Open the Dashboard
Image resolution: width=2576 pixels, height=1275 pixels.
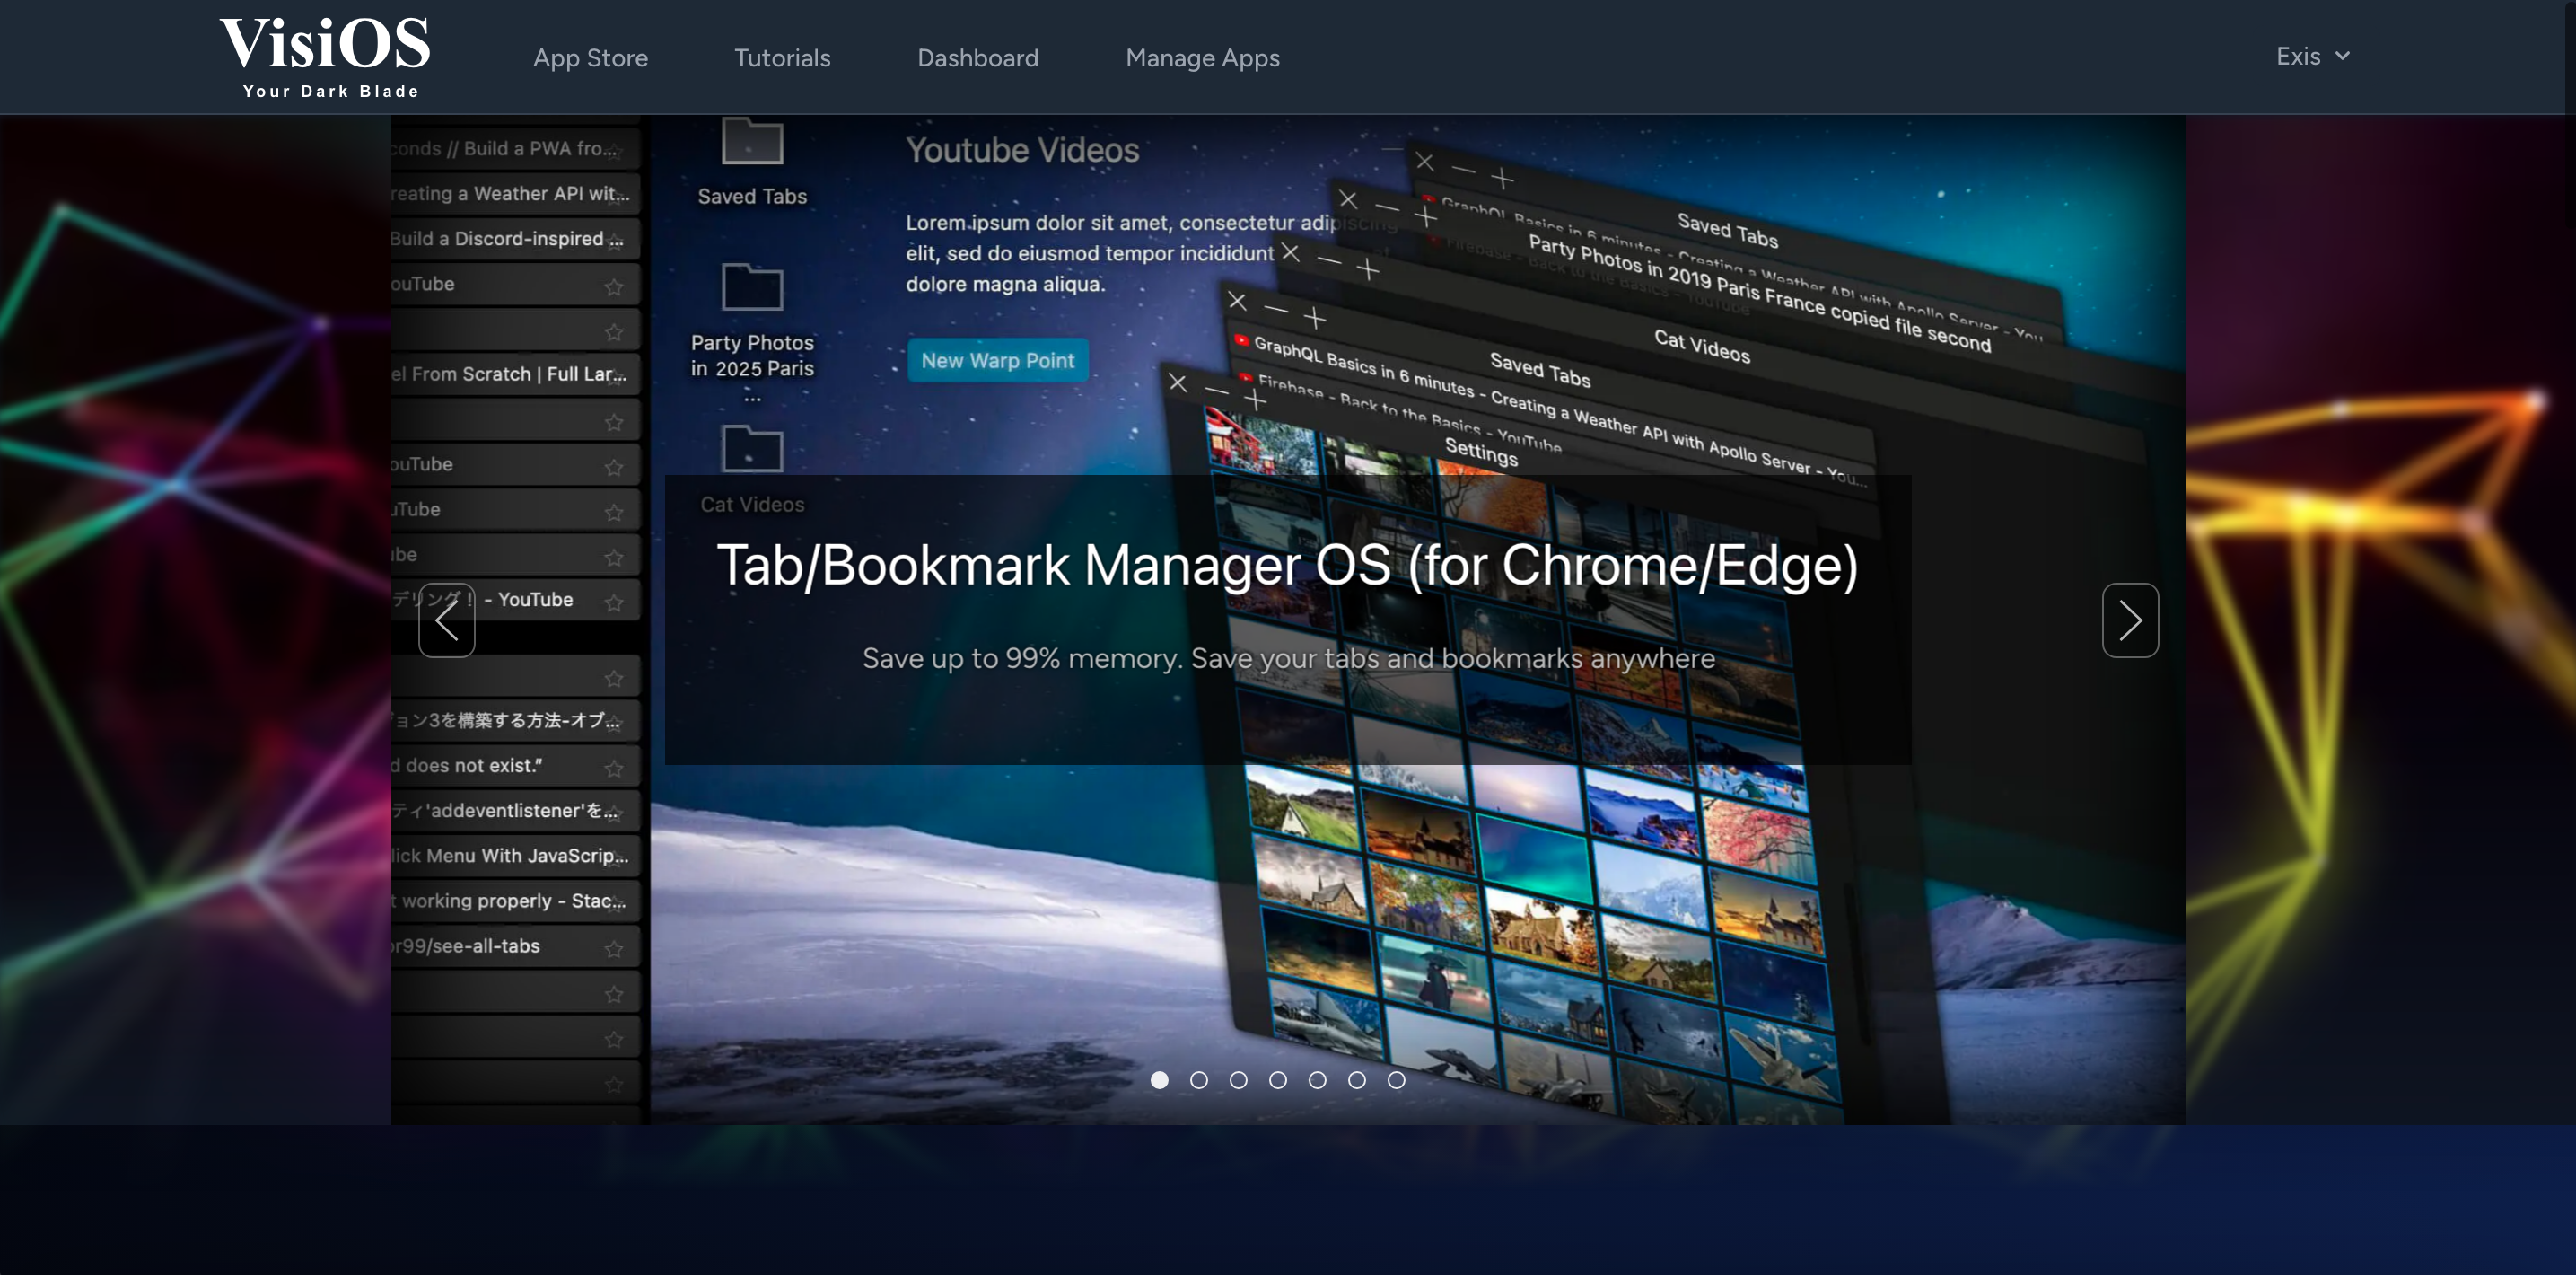pos(977,58)
